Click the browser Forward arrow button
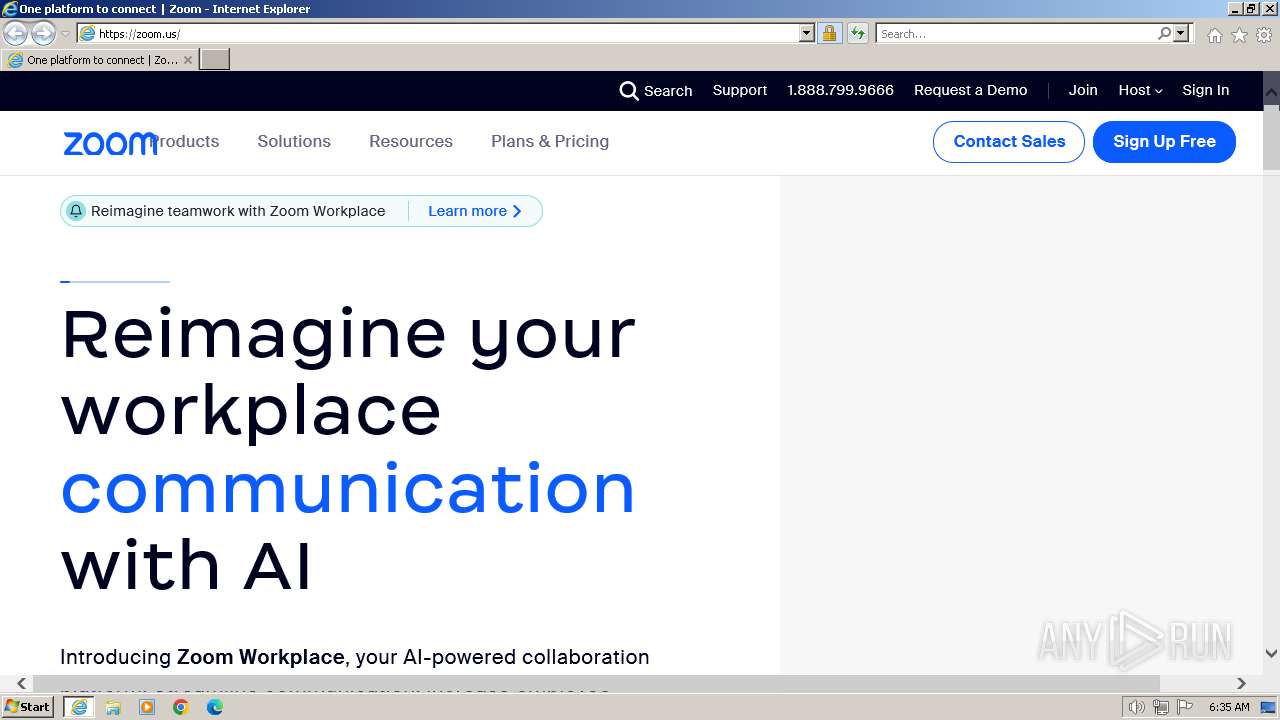The height and width of the screenshot is (720, 1280). [43, 33]
